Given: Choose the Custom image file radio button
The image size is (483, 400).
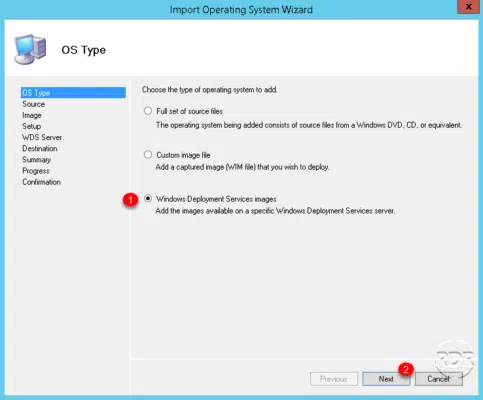Looking at the screenshot, I should 148,155.
